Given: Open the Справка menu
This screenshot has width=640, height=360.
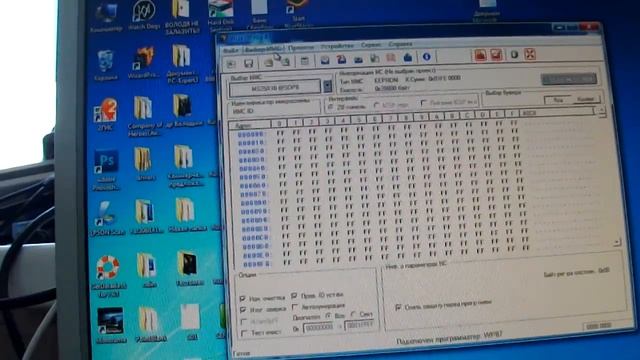Looking at the screenshot, I should [x=400, y=43].
